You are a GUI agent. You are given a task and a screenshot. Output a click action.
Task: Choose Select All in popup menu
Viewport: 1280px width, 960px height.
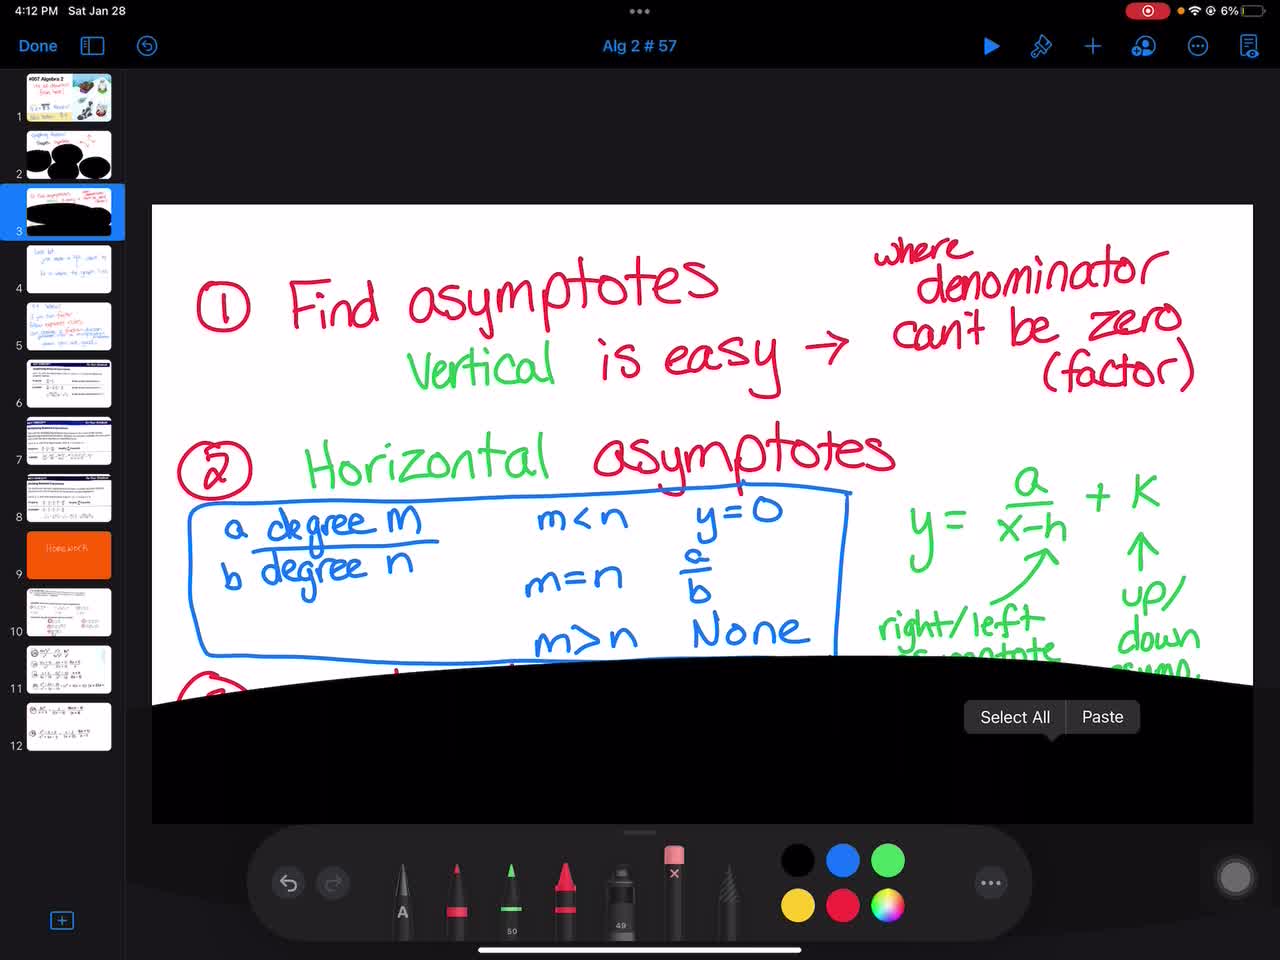pos(1015,717)
